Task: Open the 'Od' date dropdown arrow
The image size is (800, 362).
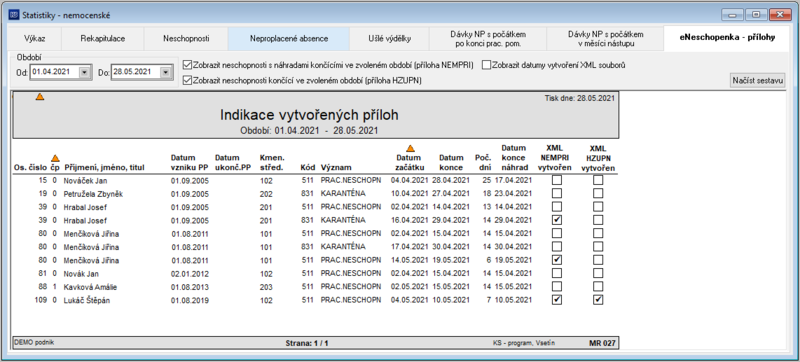Action: (84, 72)
